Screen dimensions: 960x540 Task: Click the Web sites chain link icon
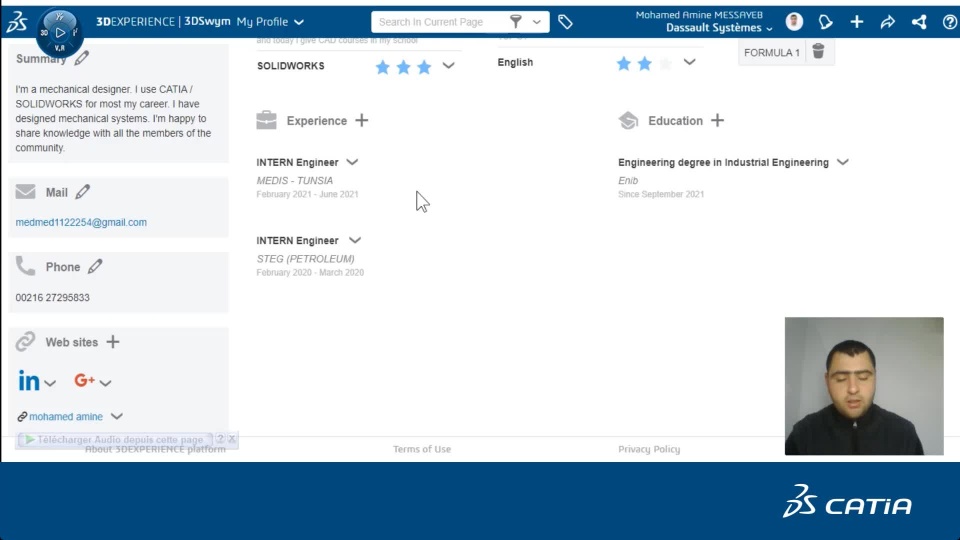26,341
